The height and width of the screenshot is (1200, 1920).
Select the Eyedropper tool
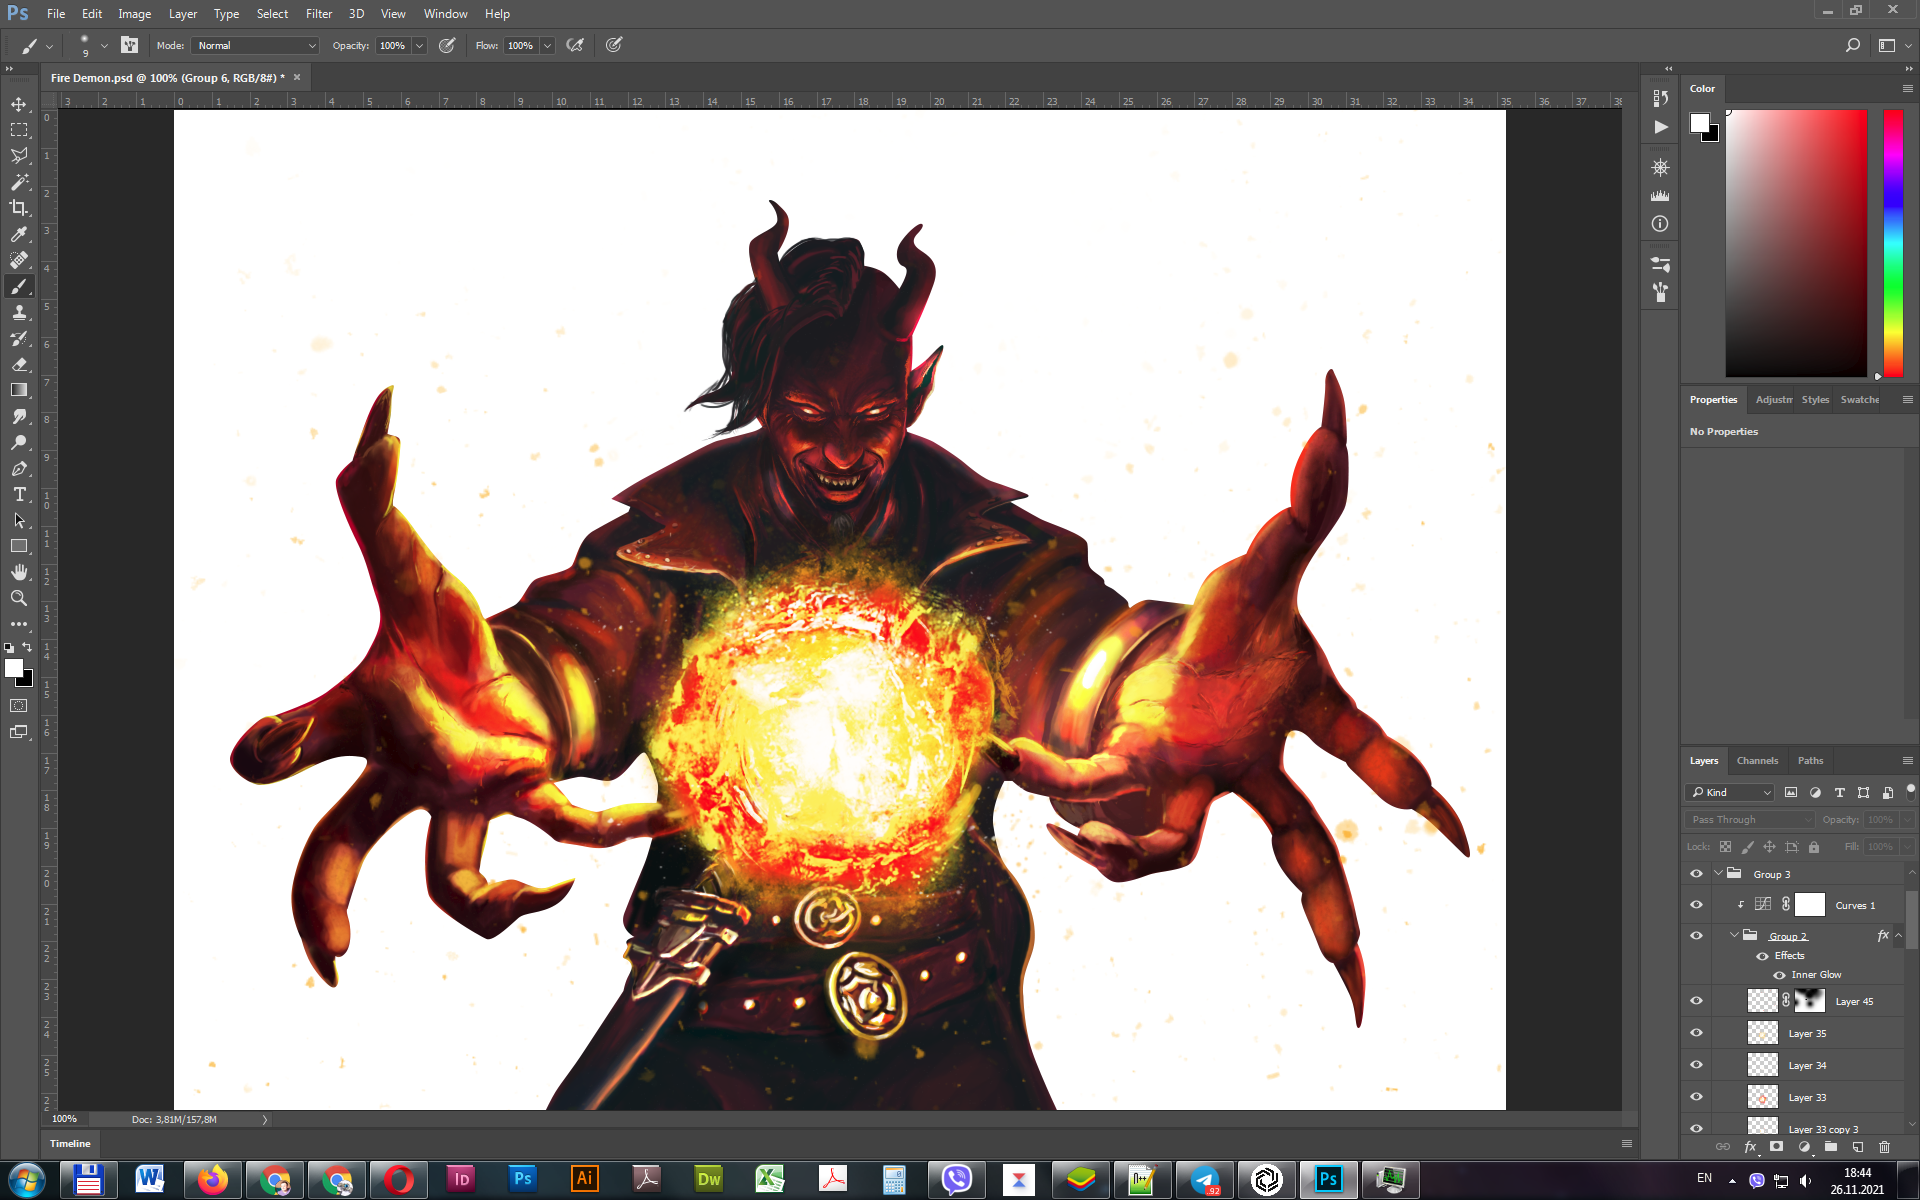(x=19, y=234)
